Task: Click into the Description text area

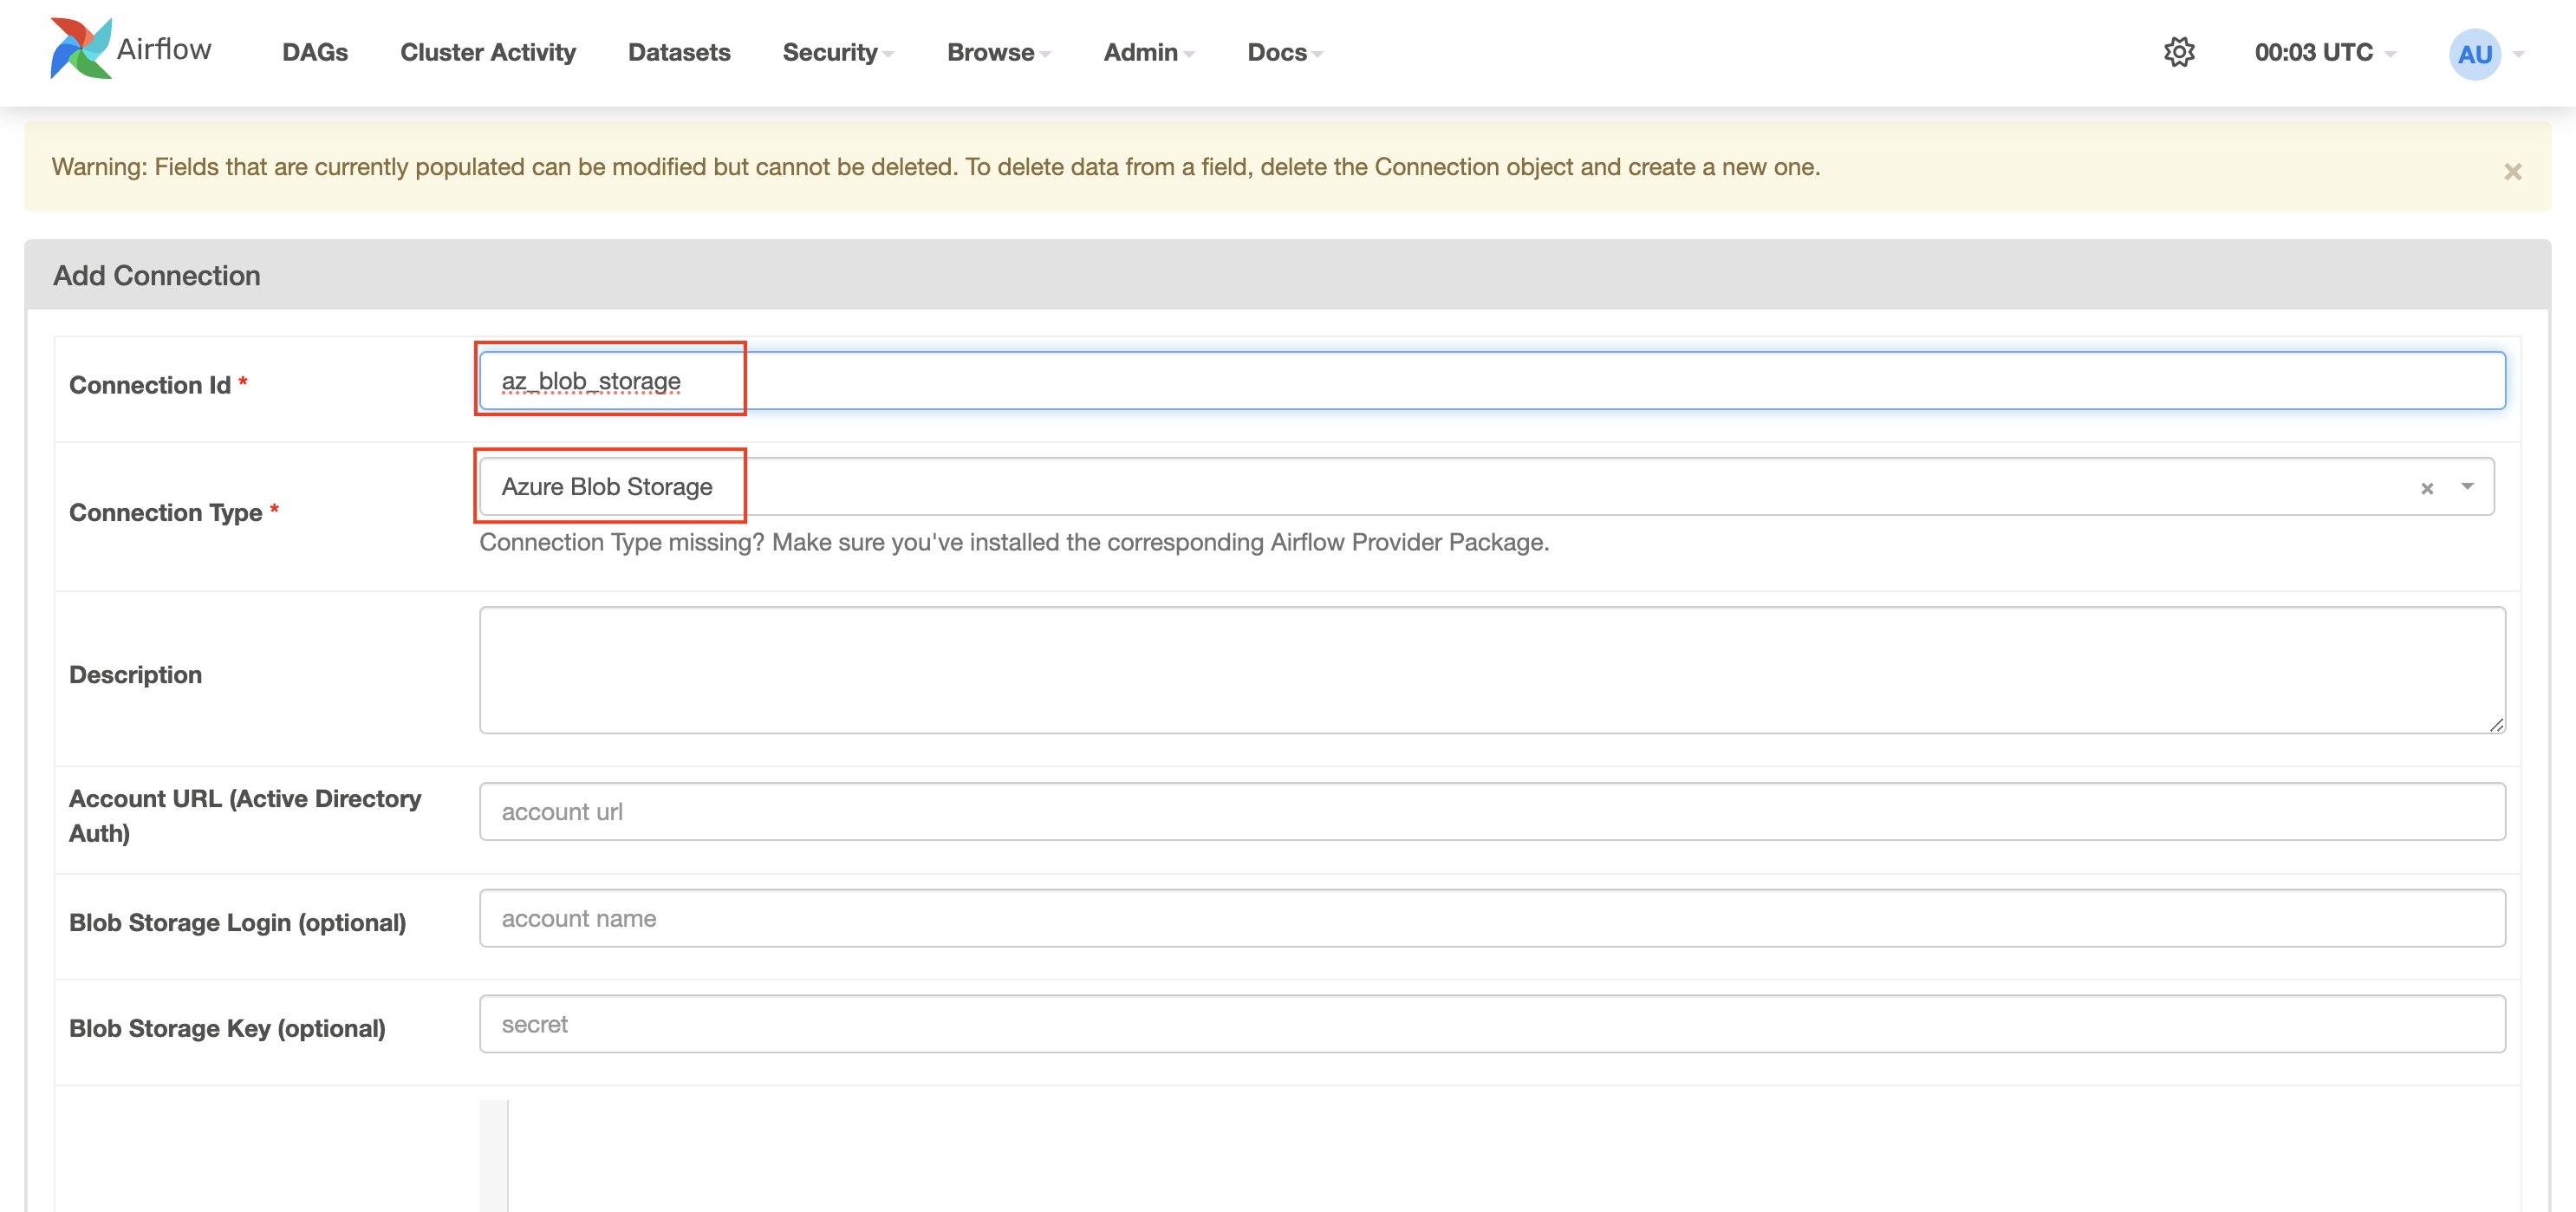Action: (1492, 670)
